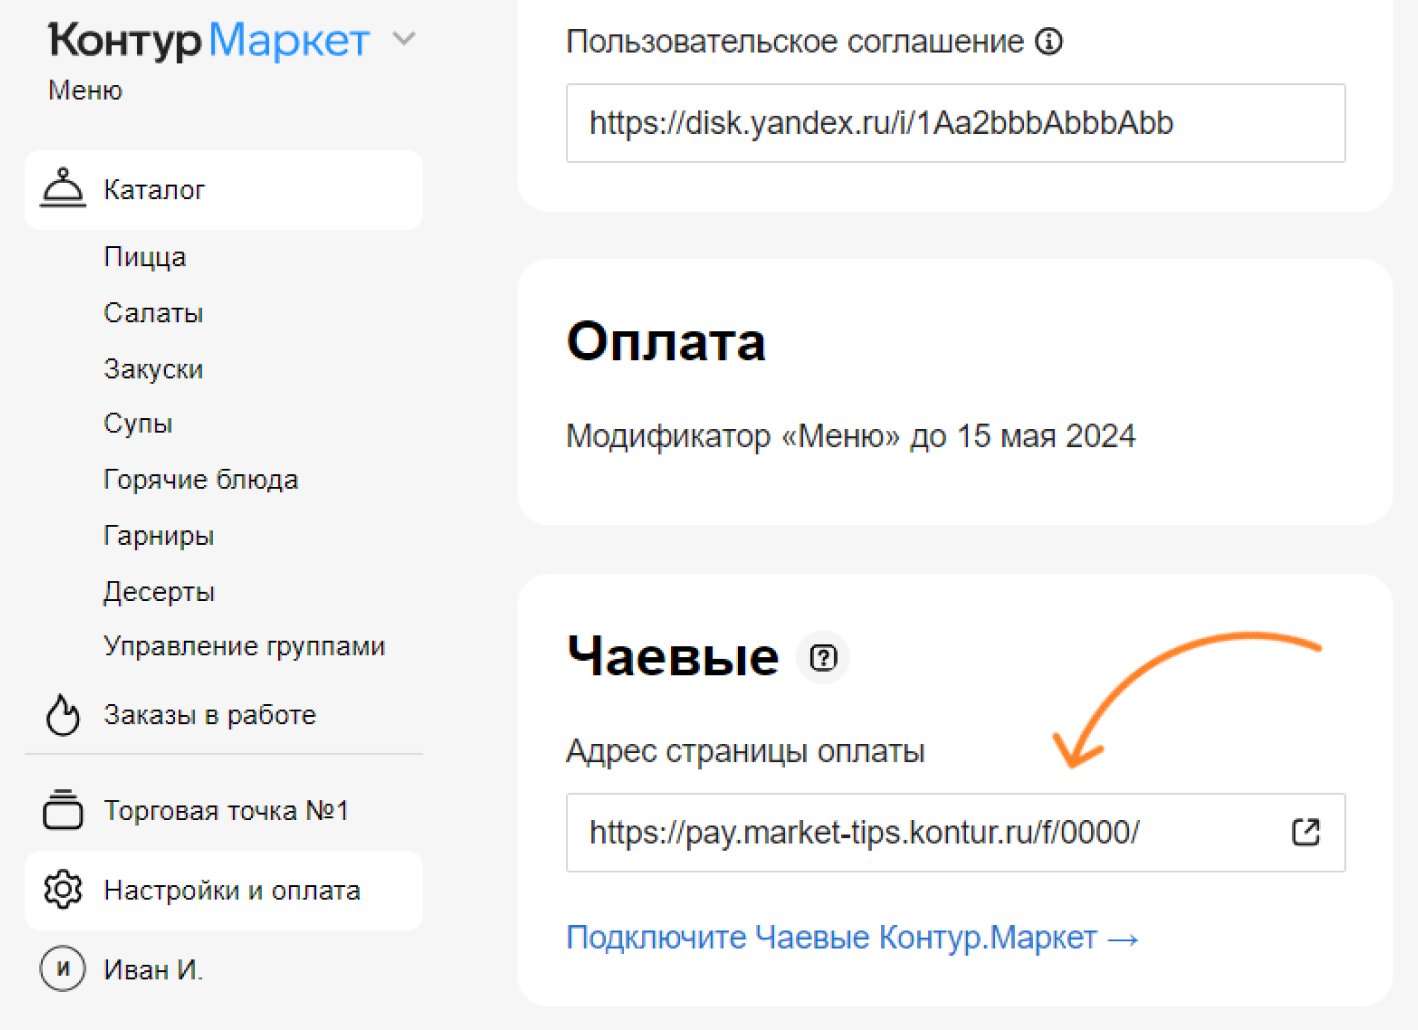The height and width of the screenshot is (1030, 1418).
Task: Click the help question icon beside Чаевые
Action: [x=823, y=658]
